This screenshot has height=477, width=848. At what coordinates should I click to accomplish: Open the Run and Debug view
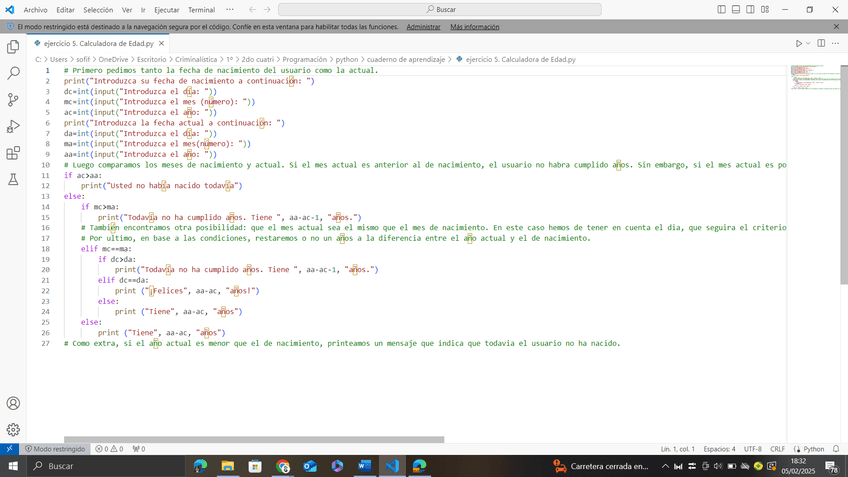click(x=13, y=127)
